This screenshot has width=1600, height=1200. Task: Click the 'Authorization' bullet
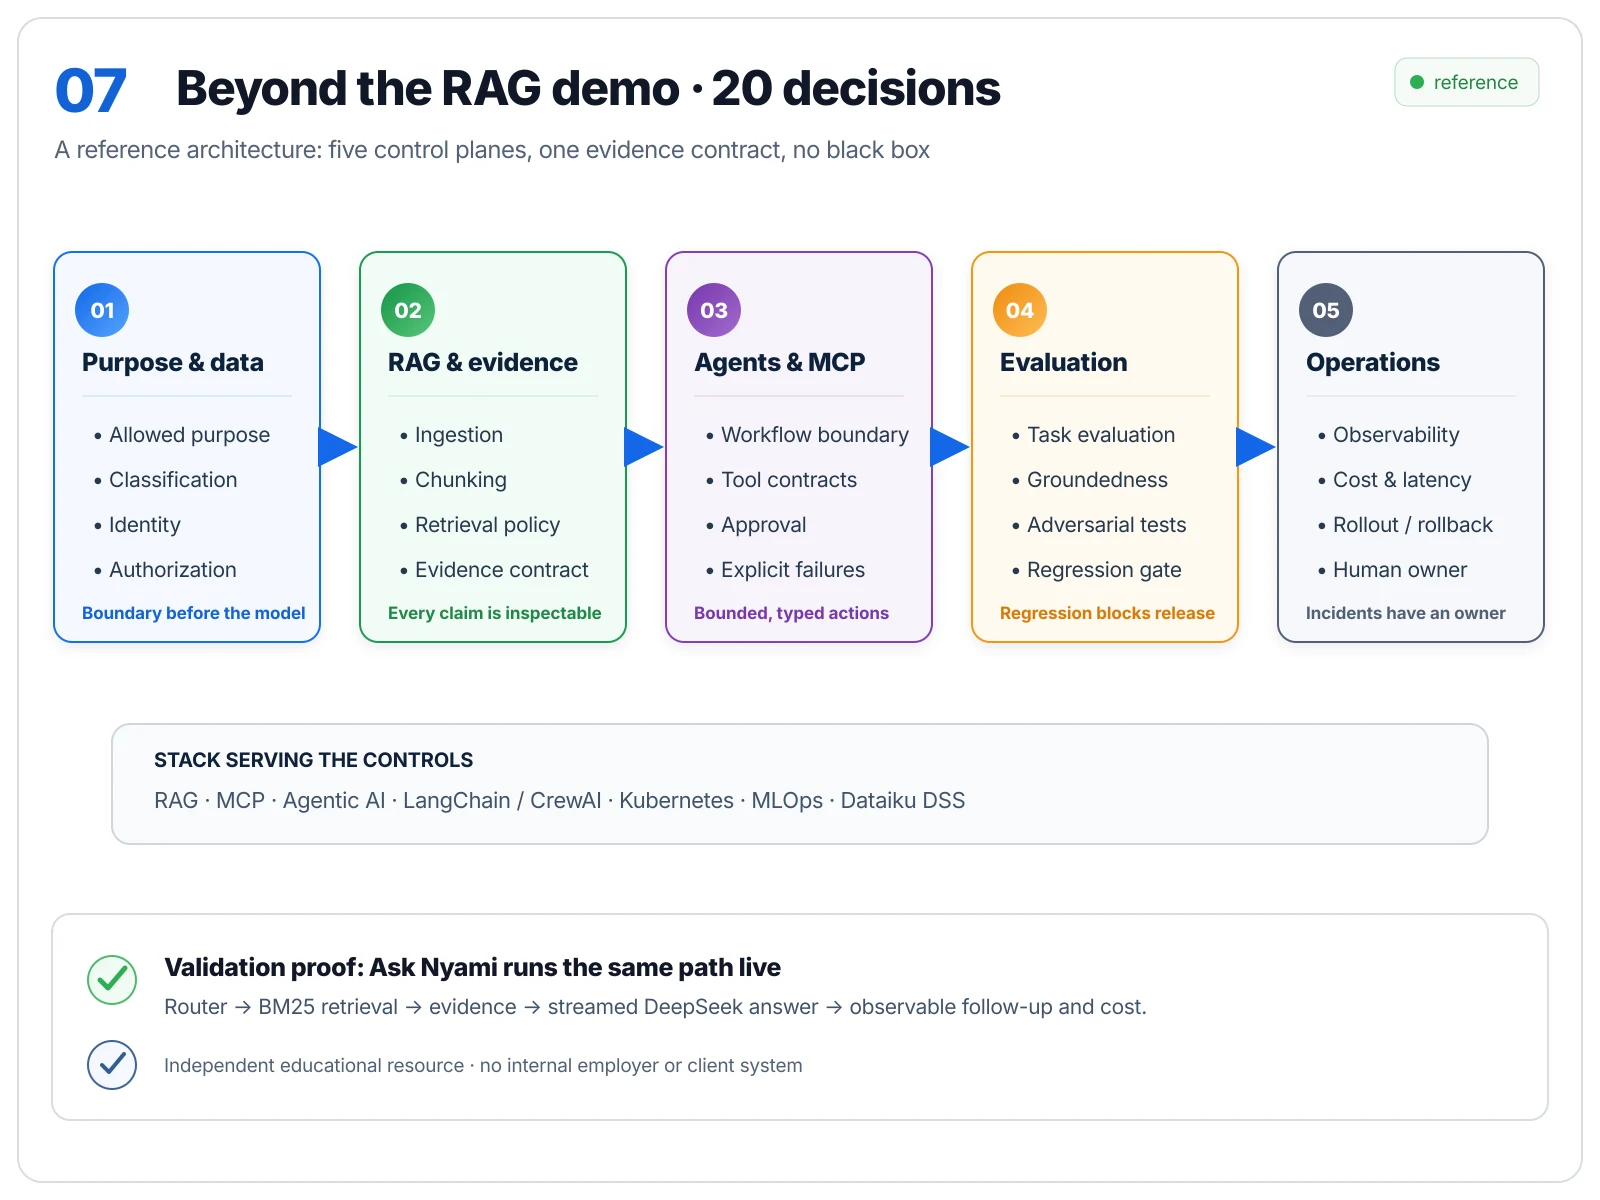click(x=165, y=570)
